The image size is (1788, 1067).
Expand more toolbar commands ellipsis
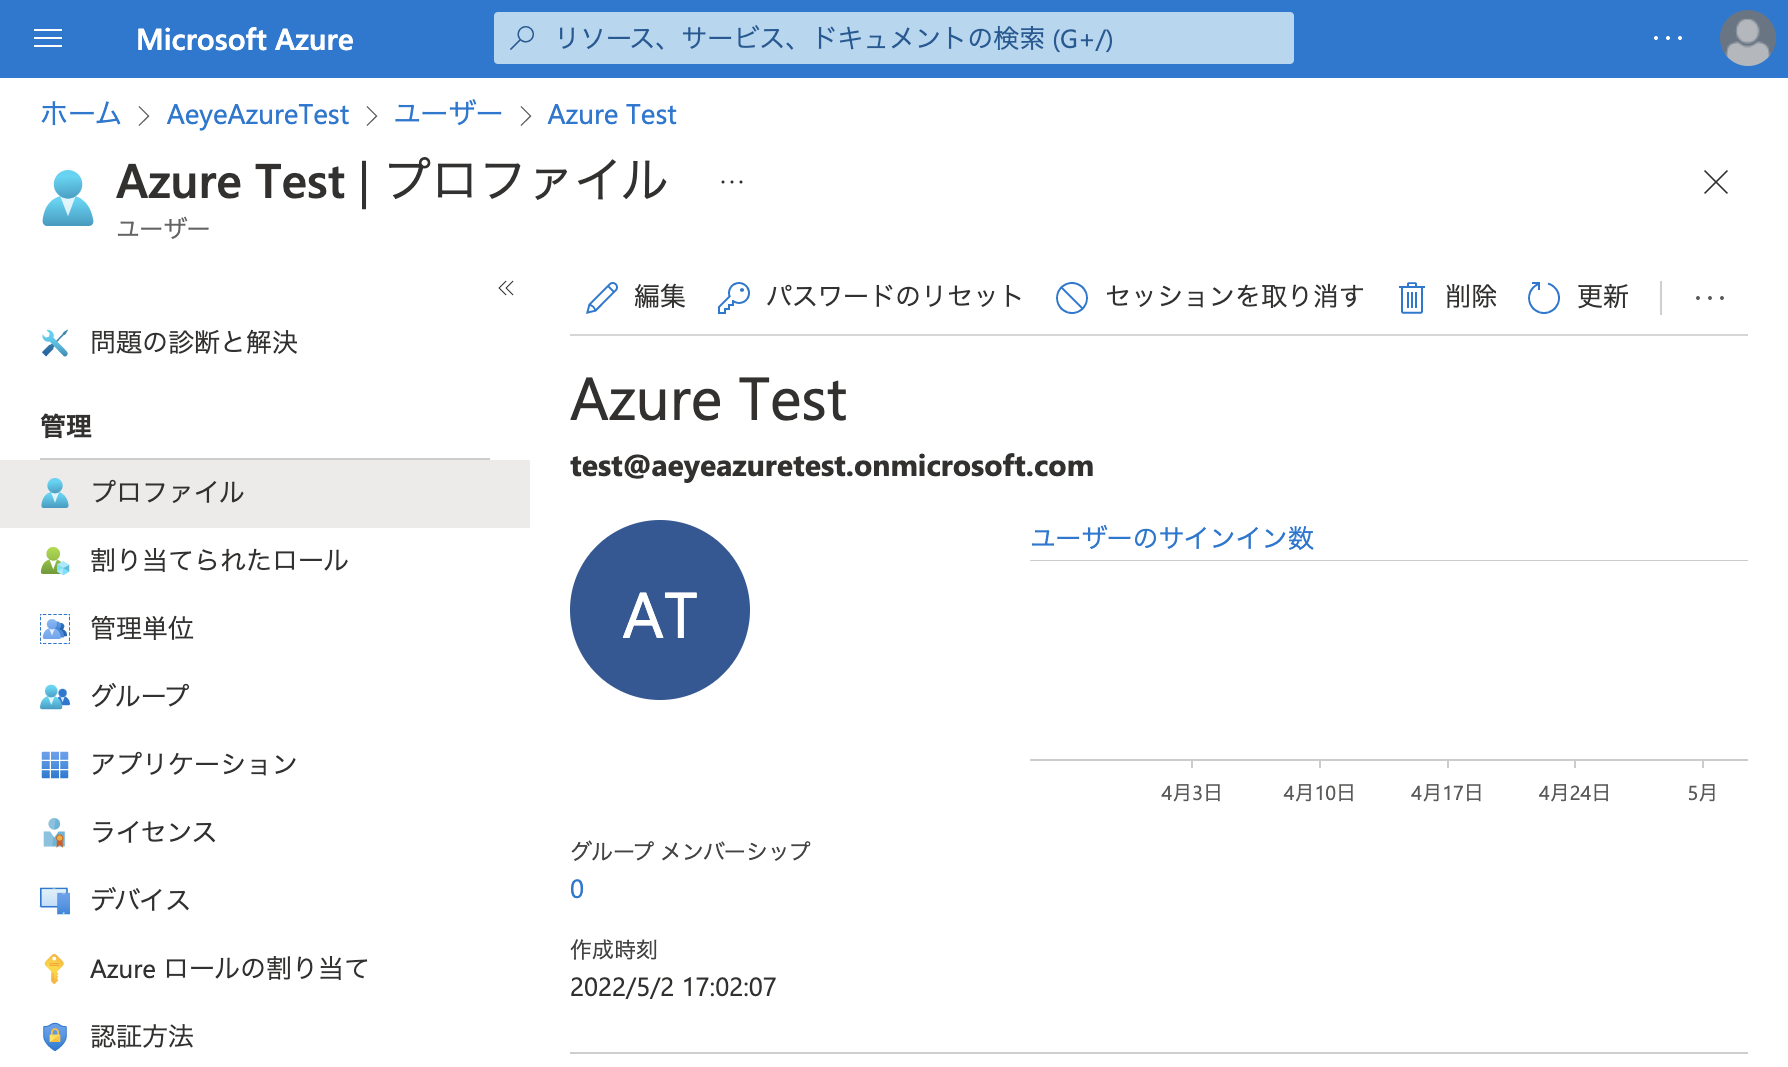click(1709, 298)
